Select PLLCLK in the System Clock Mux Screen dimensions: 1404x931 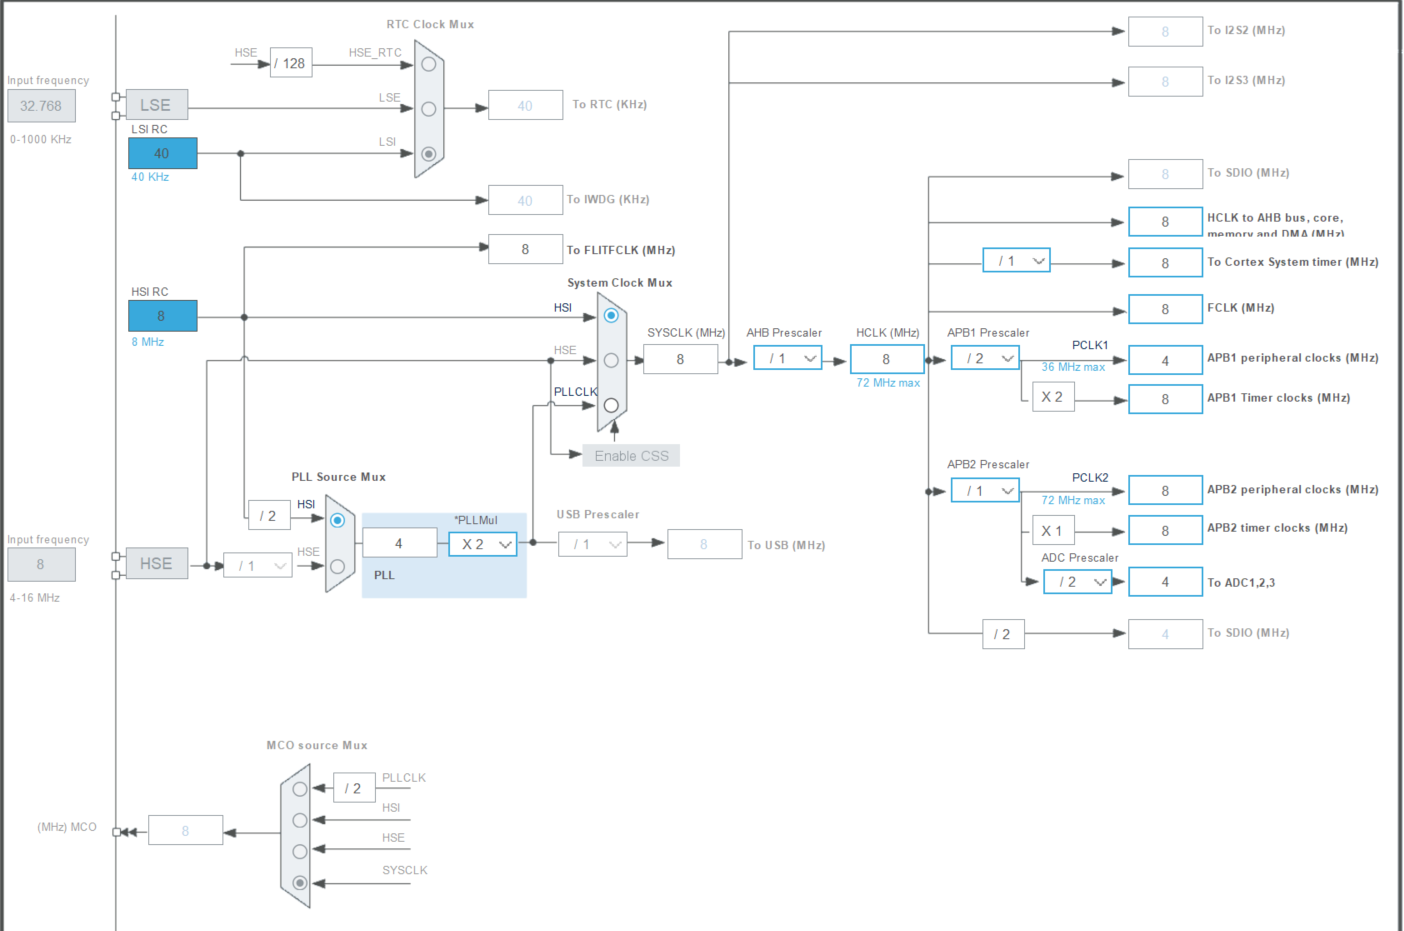click(611, 405)
